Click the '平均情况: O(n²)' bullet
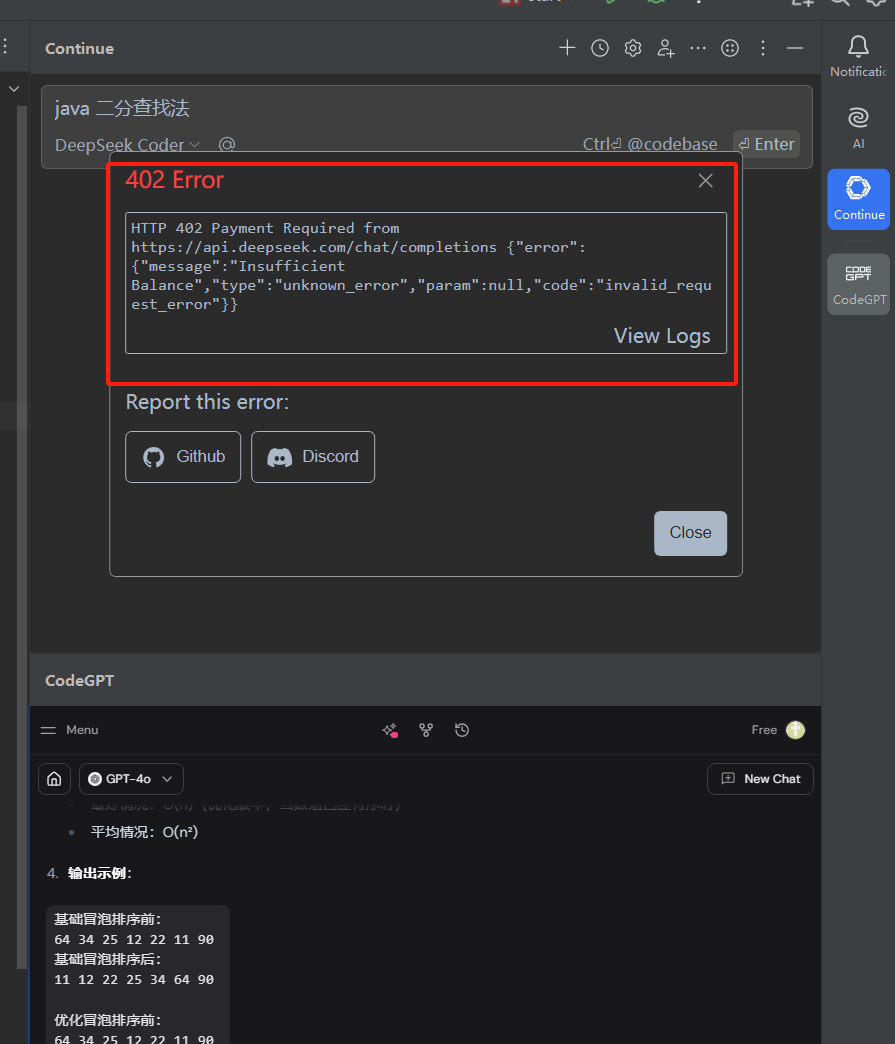This screenshot has width=895, height=1044. click(145, 832)
